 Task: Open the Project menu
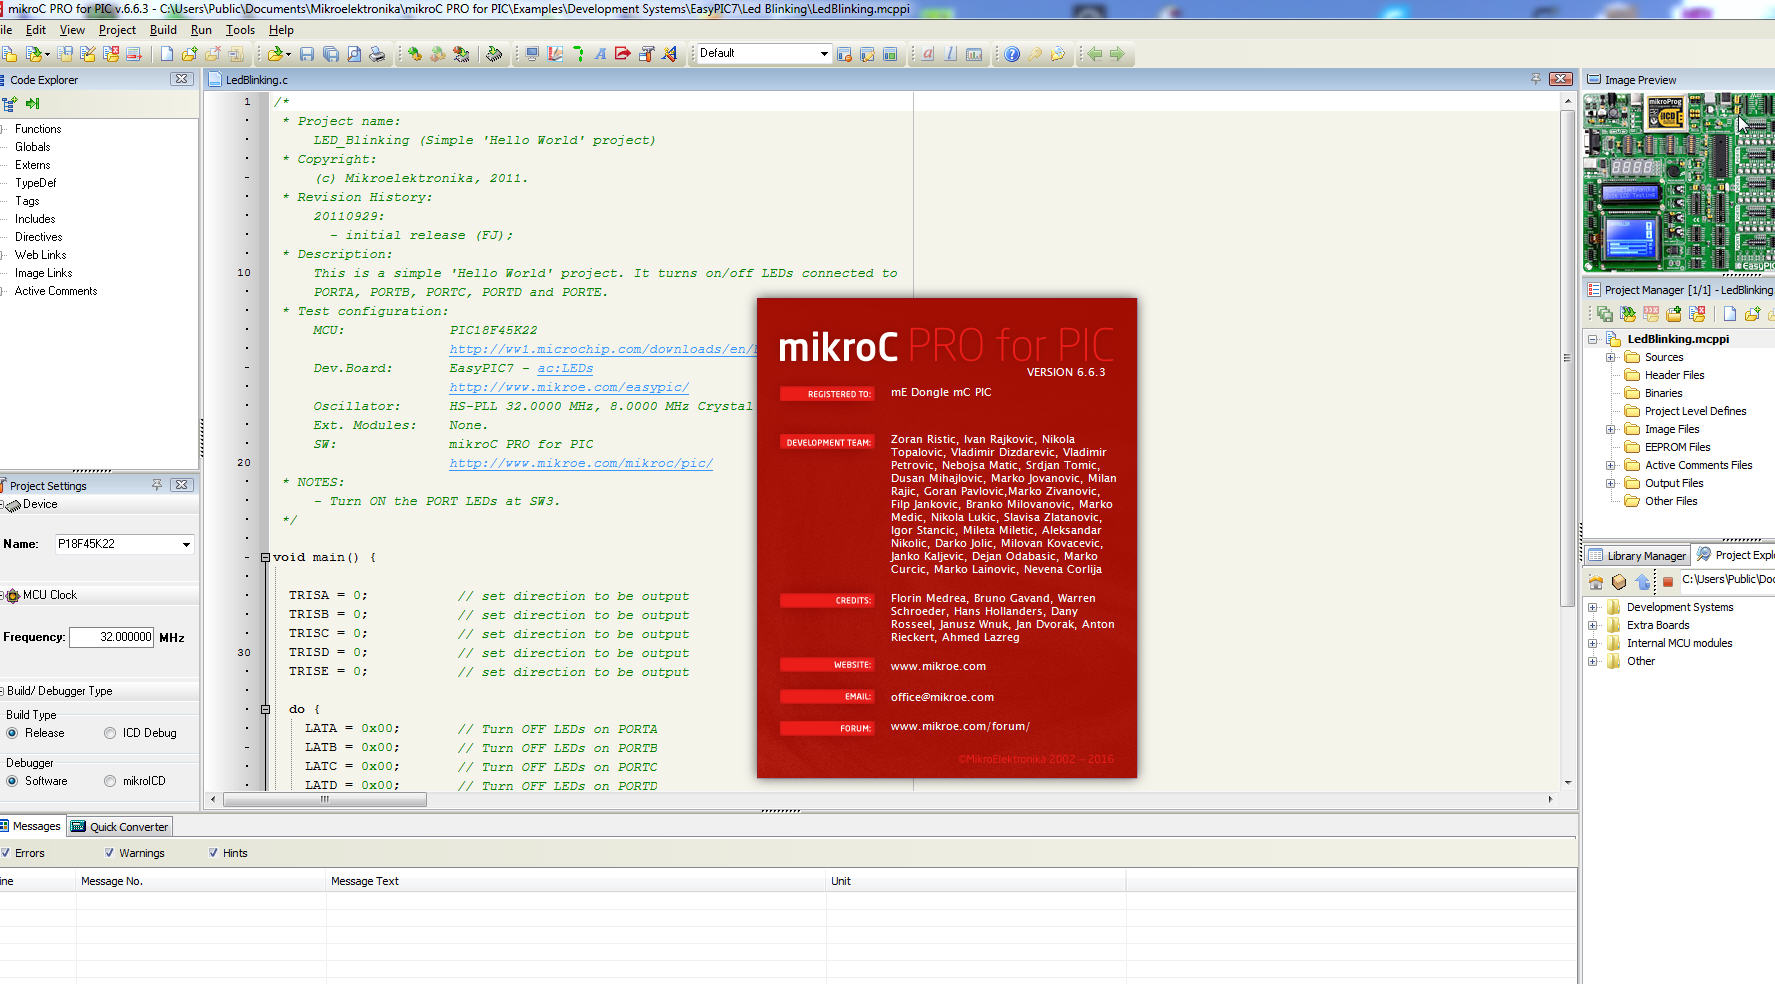pos(117,30)
